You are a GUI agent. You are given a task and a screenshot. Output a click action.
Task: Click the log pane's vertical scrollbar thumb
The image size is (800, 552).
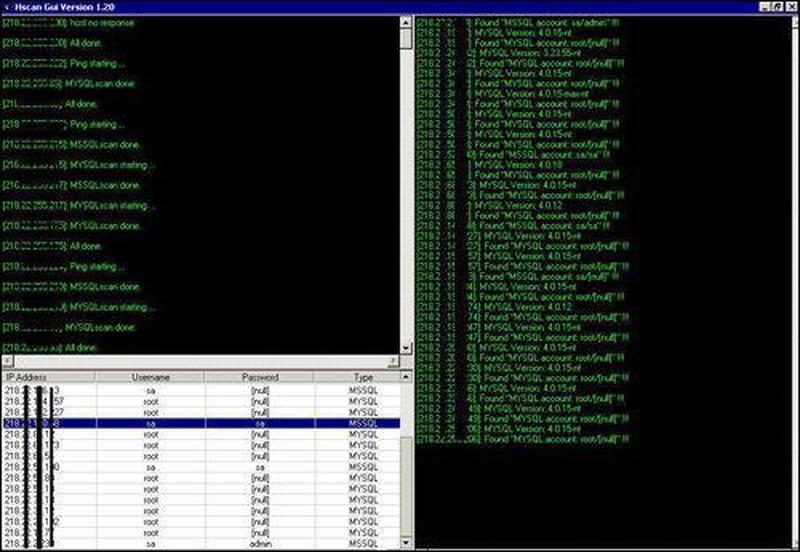pyautogui.click(x=406, y=38)
